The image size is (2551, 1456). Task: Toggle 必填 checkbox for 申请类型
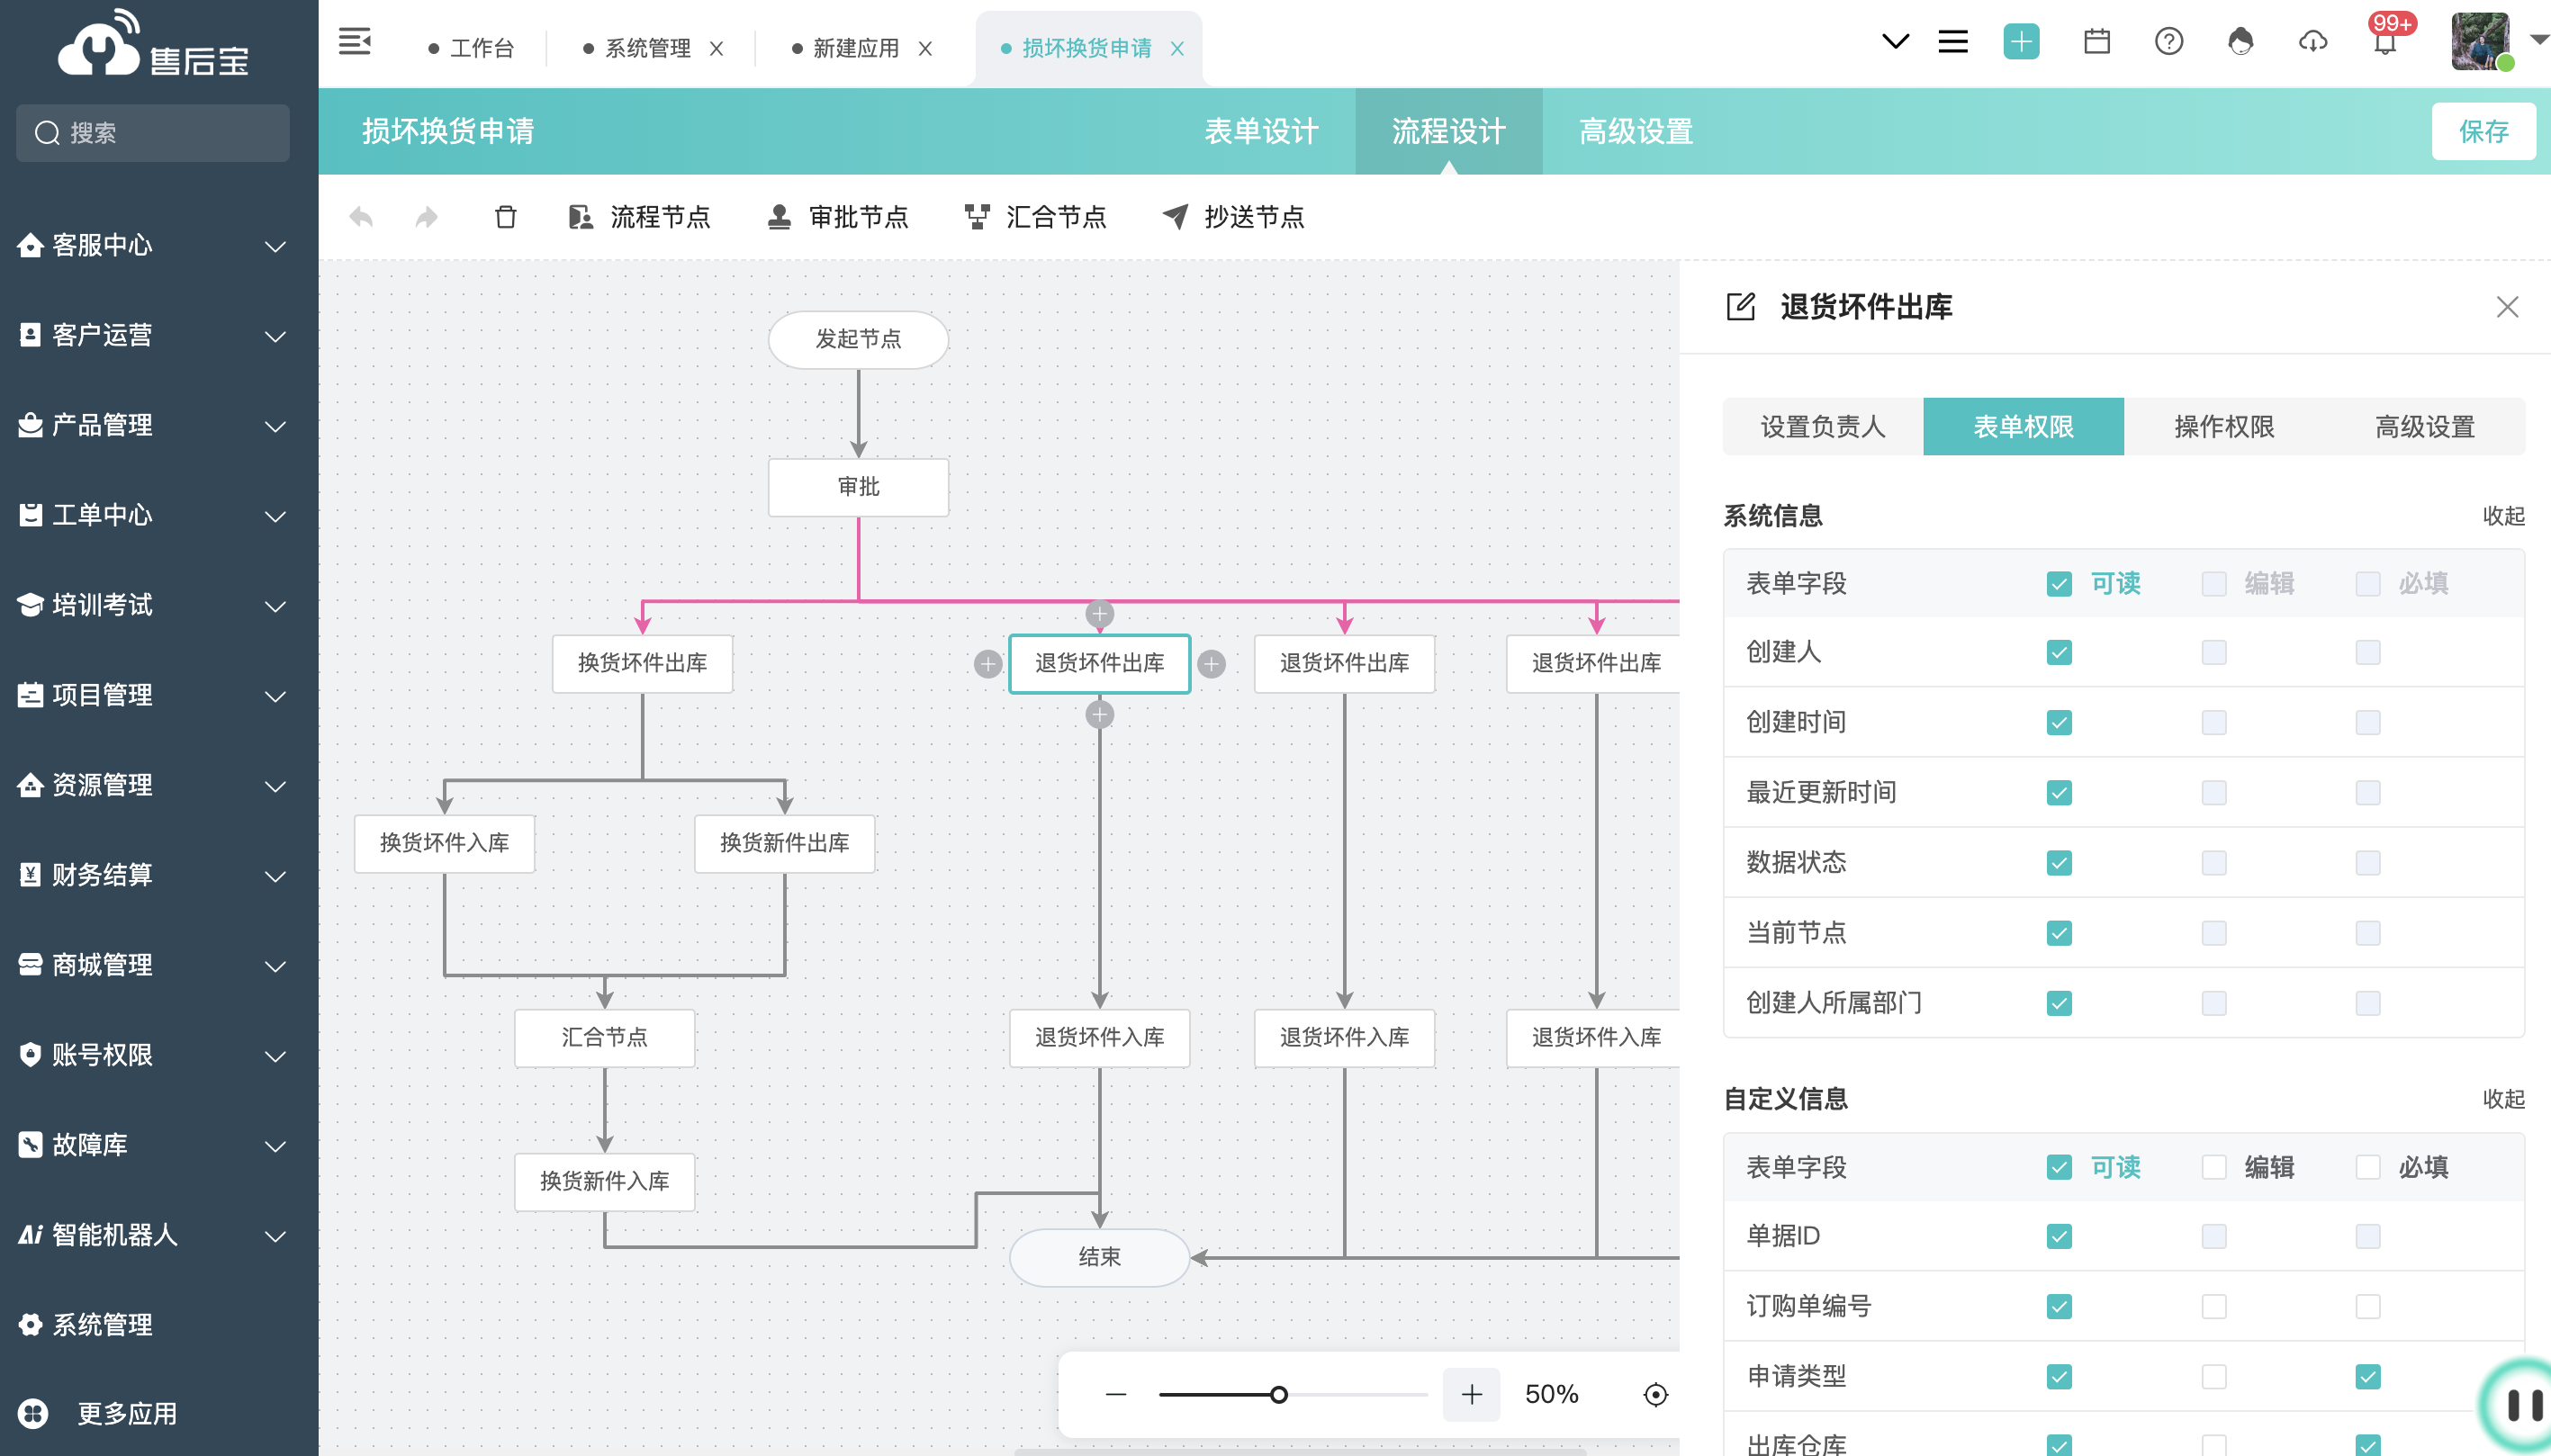click(x=2368, y=1377)
